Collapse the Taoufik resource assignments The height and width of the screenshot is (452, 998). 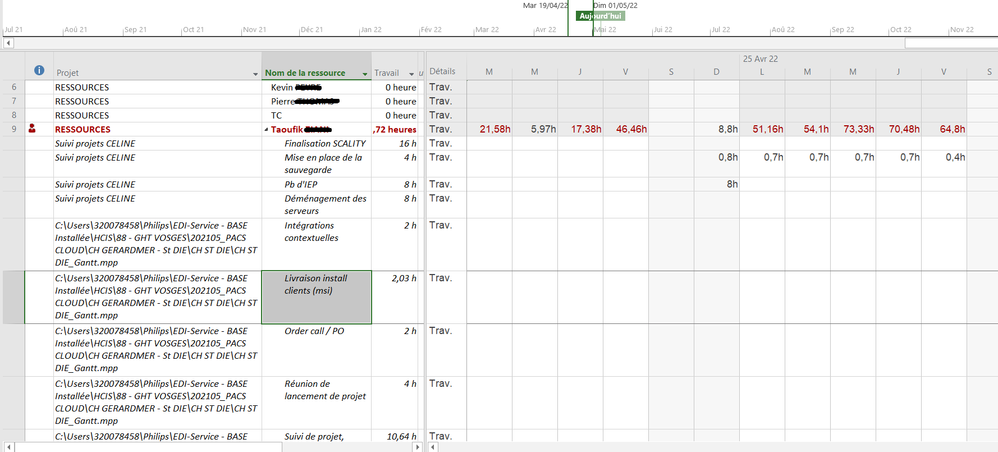click(x=267, y=129)
